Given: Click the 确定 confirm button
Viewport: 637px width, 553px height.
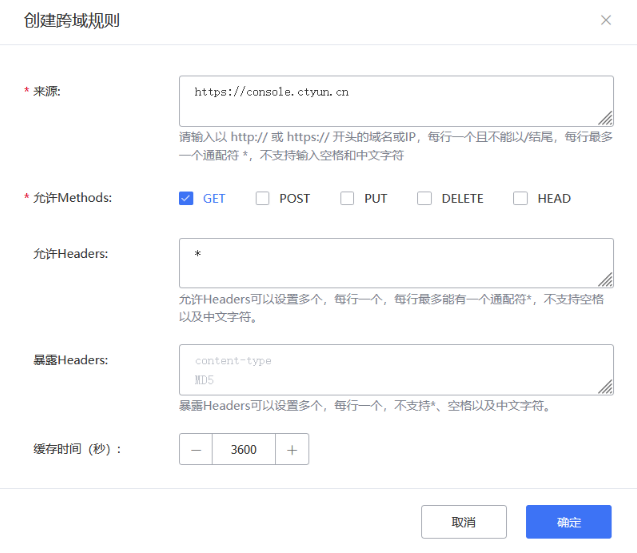Looking at the screenshot, I should (569, 522).
